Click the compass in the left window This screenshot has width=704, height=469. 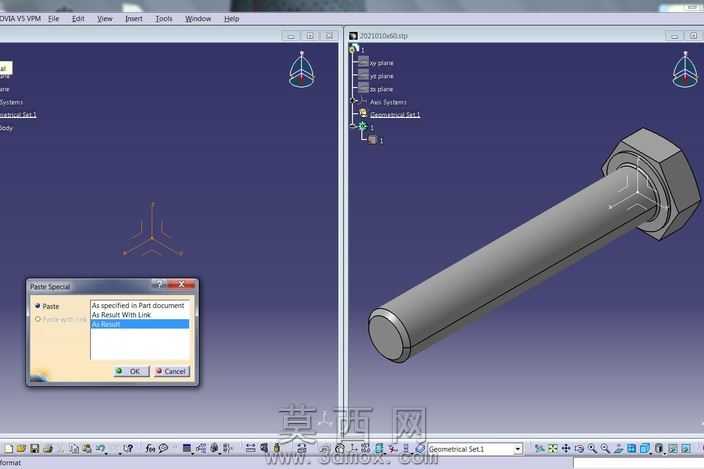(302, 70)
